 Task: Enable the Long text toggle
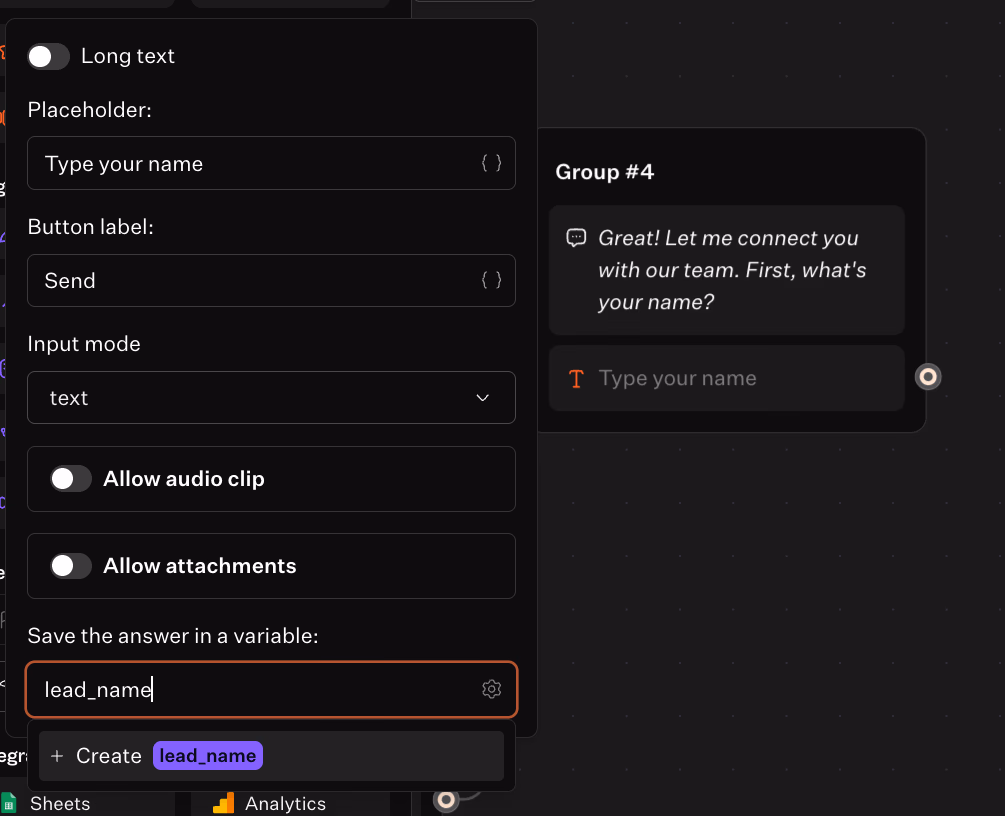pyautogui.click(x=48, y=56)
